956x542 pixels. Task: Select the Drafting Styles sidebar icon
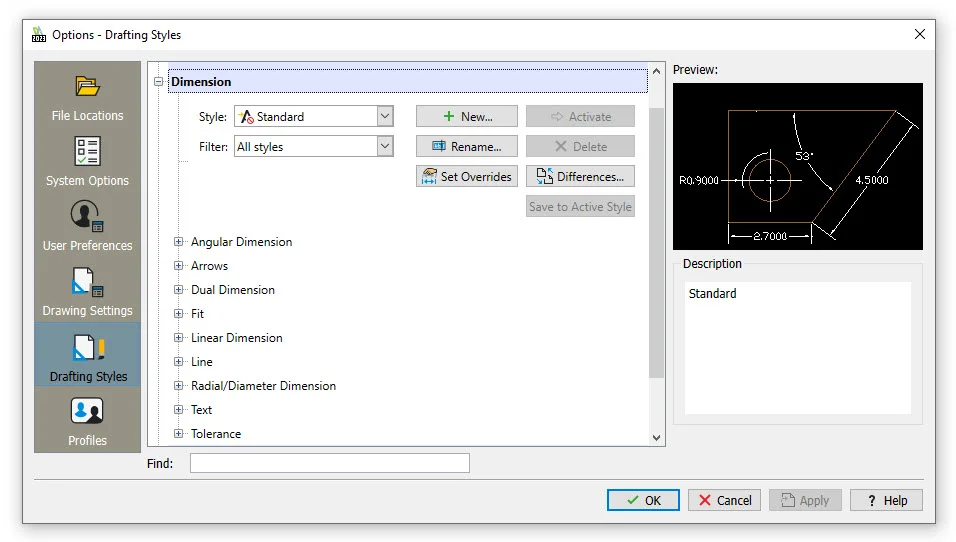[88, 348]
